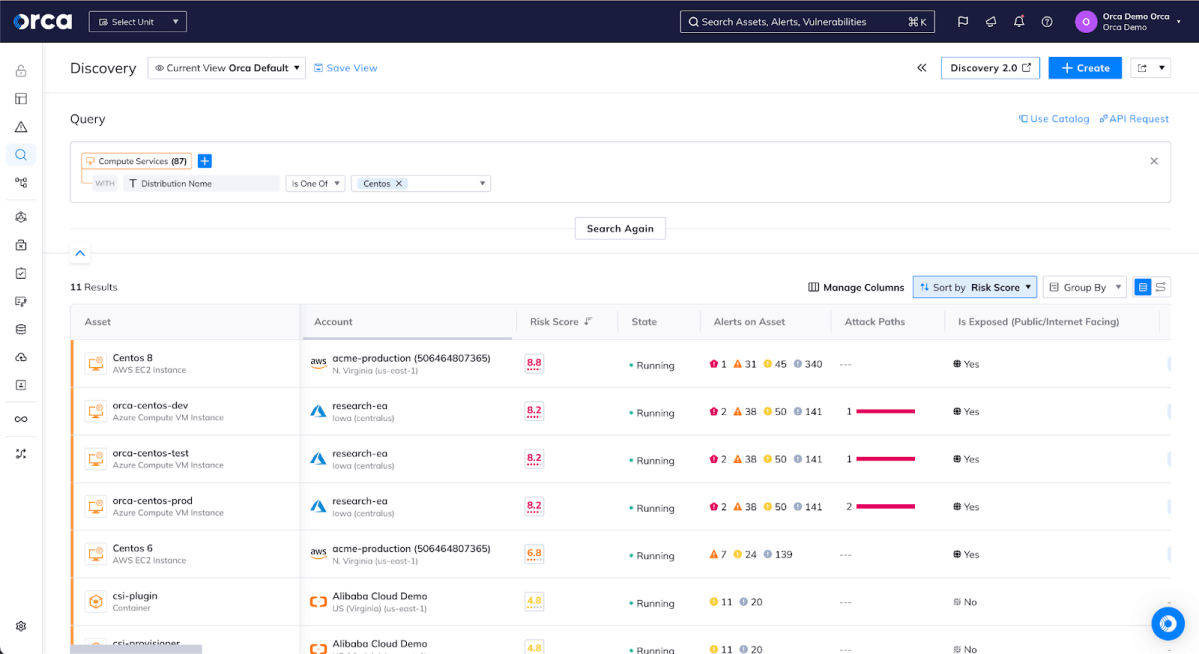Click the export share icon button
The image size is (1199, 654).
click(1142, 68)
